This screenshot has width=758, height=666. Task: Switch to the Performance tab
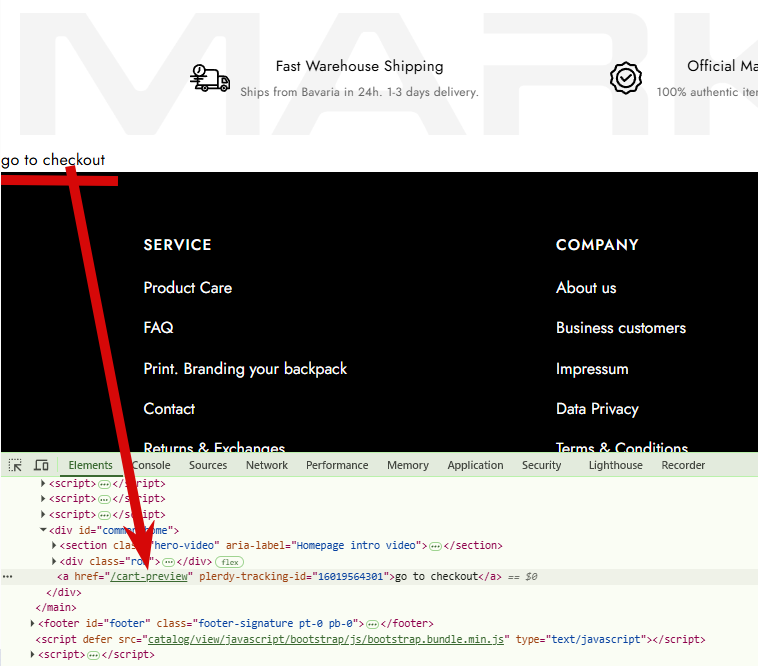pos(337,465)
